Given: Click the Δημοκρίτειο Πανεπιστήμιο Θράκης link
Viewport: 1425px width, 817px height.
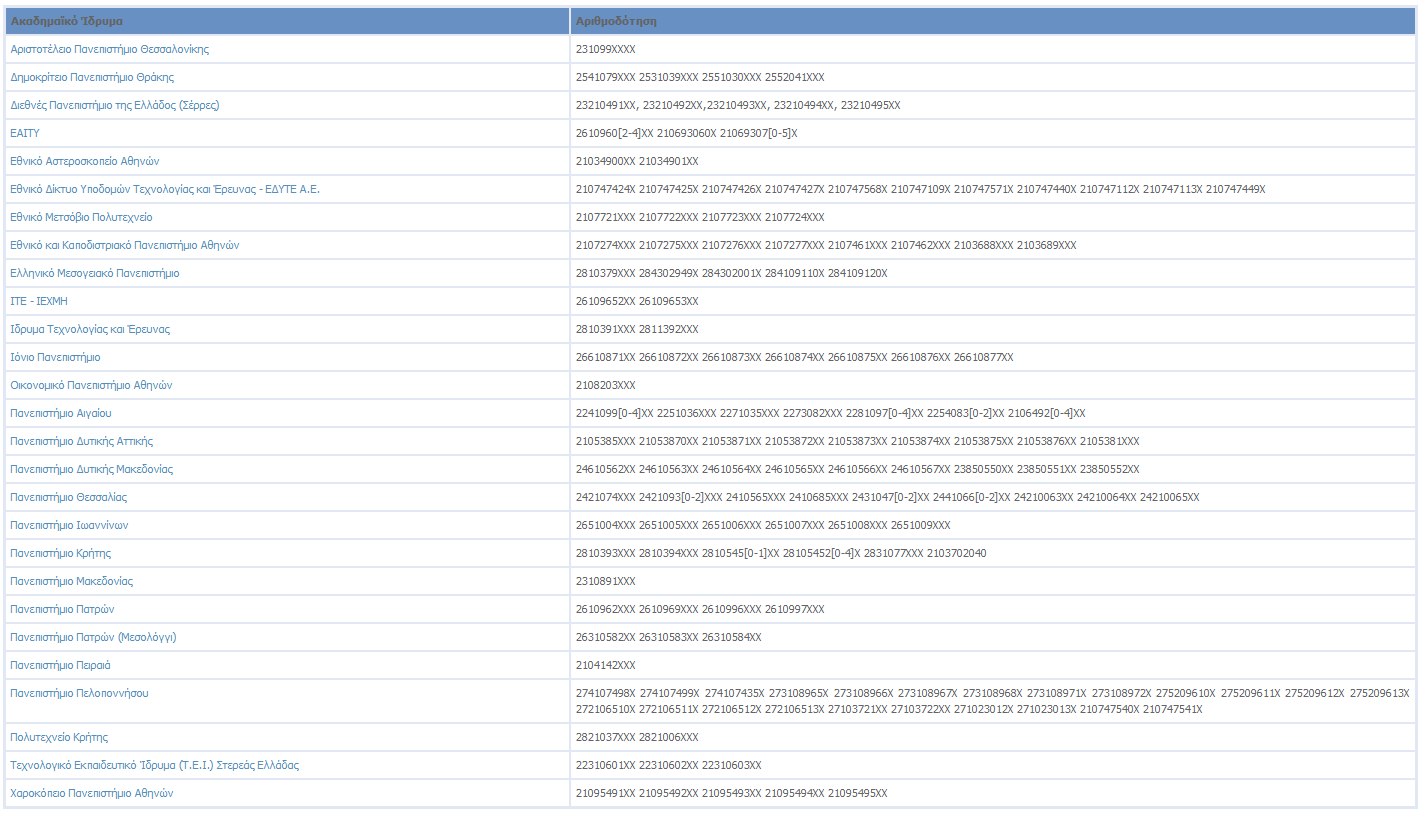Looking at the screenshot, I should (92, 77).
